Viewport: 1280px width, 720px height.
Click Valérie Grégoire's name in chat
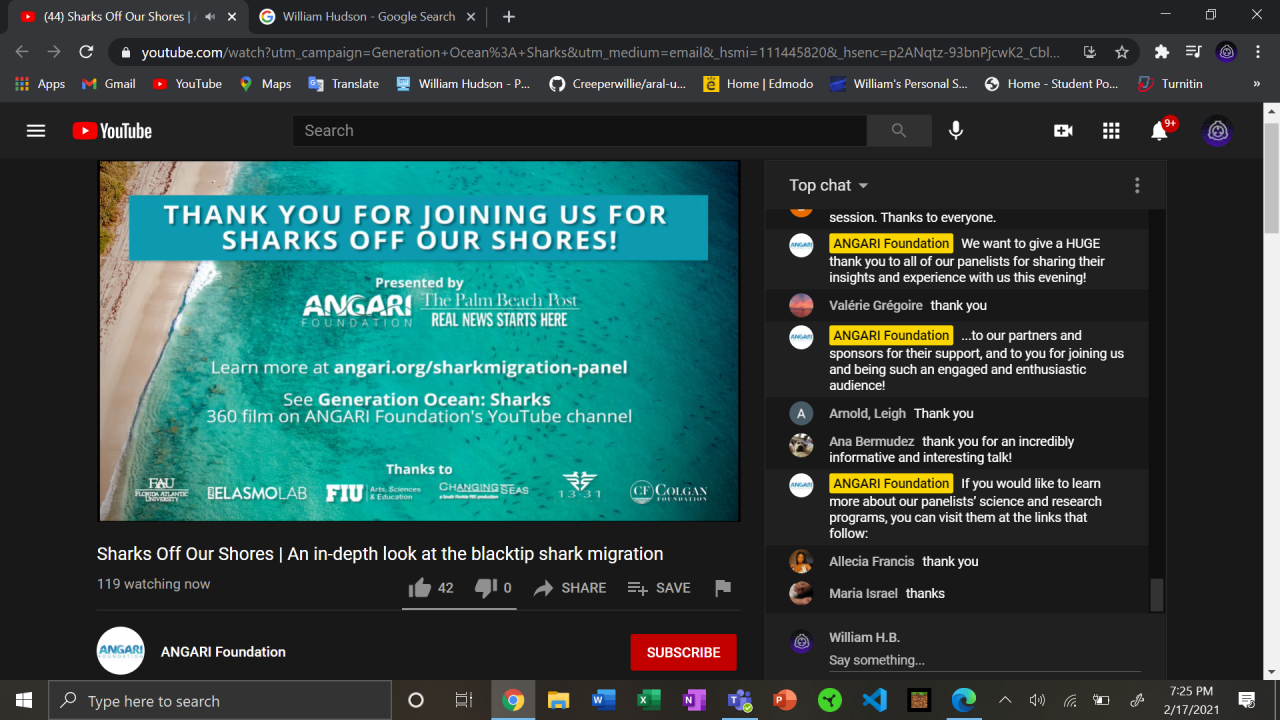pyautogui.click(x=876, y=305)
